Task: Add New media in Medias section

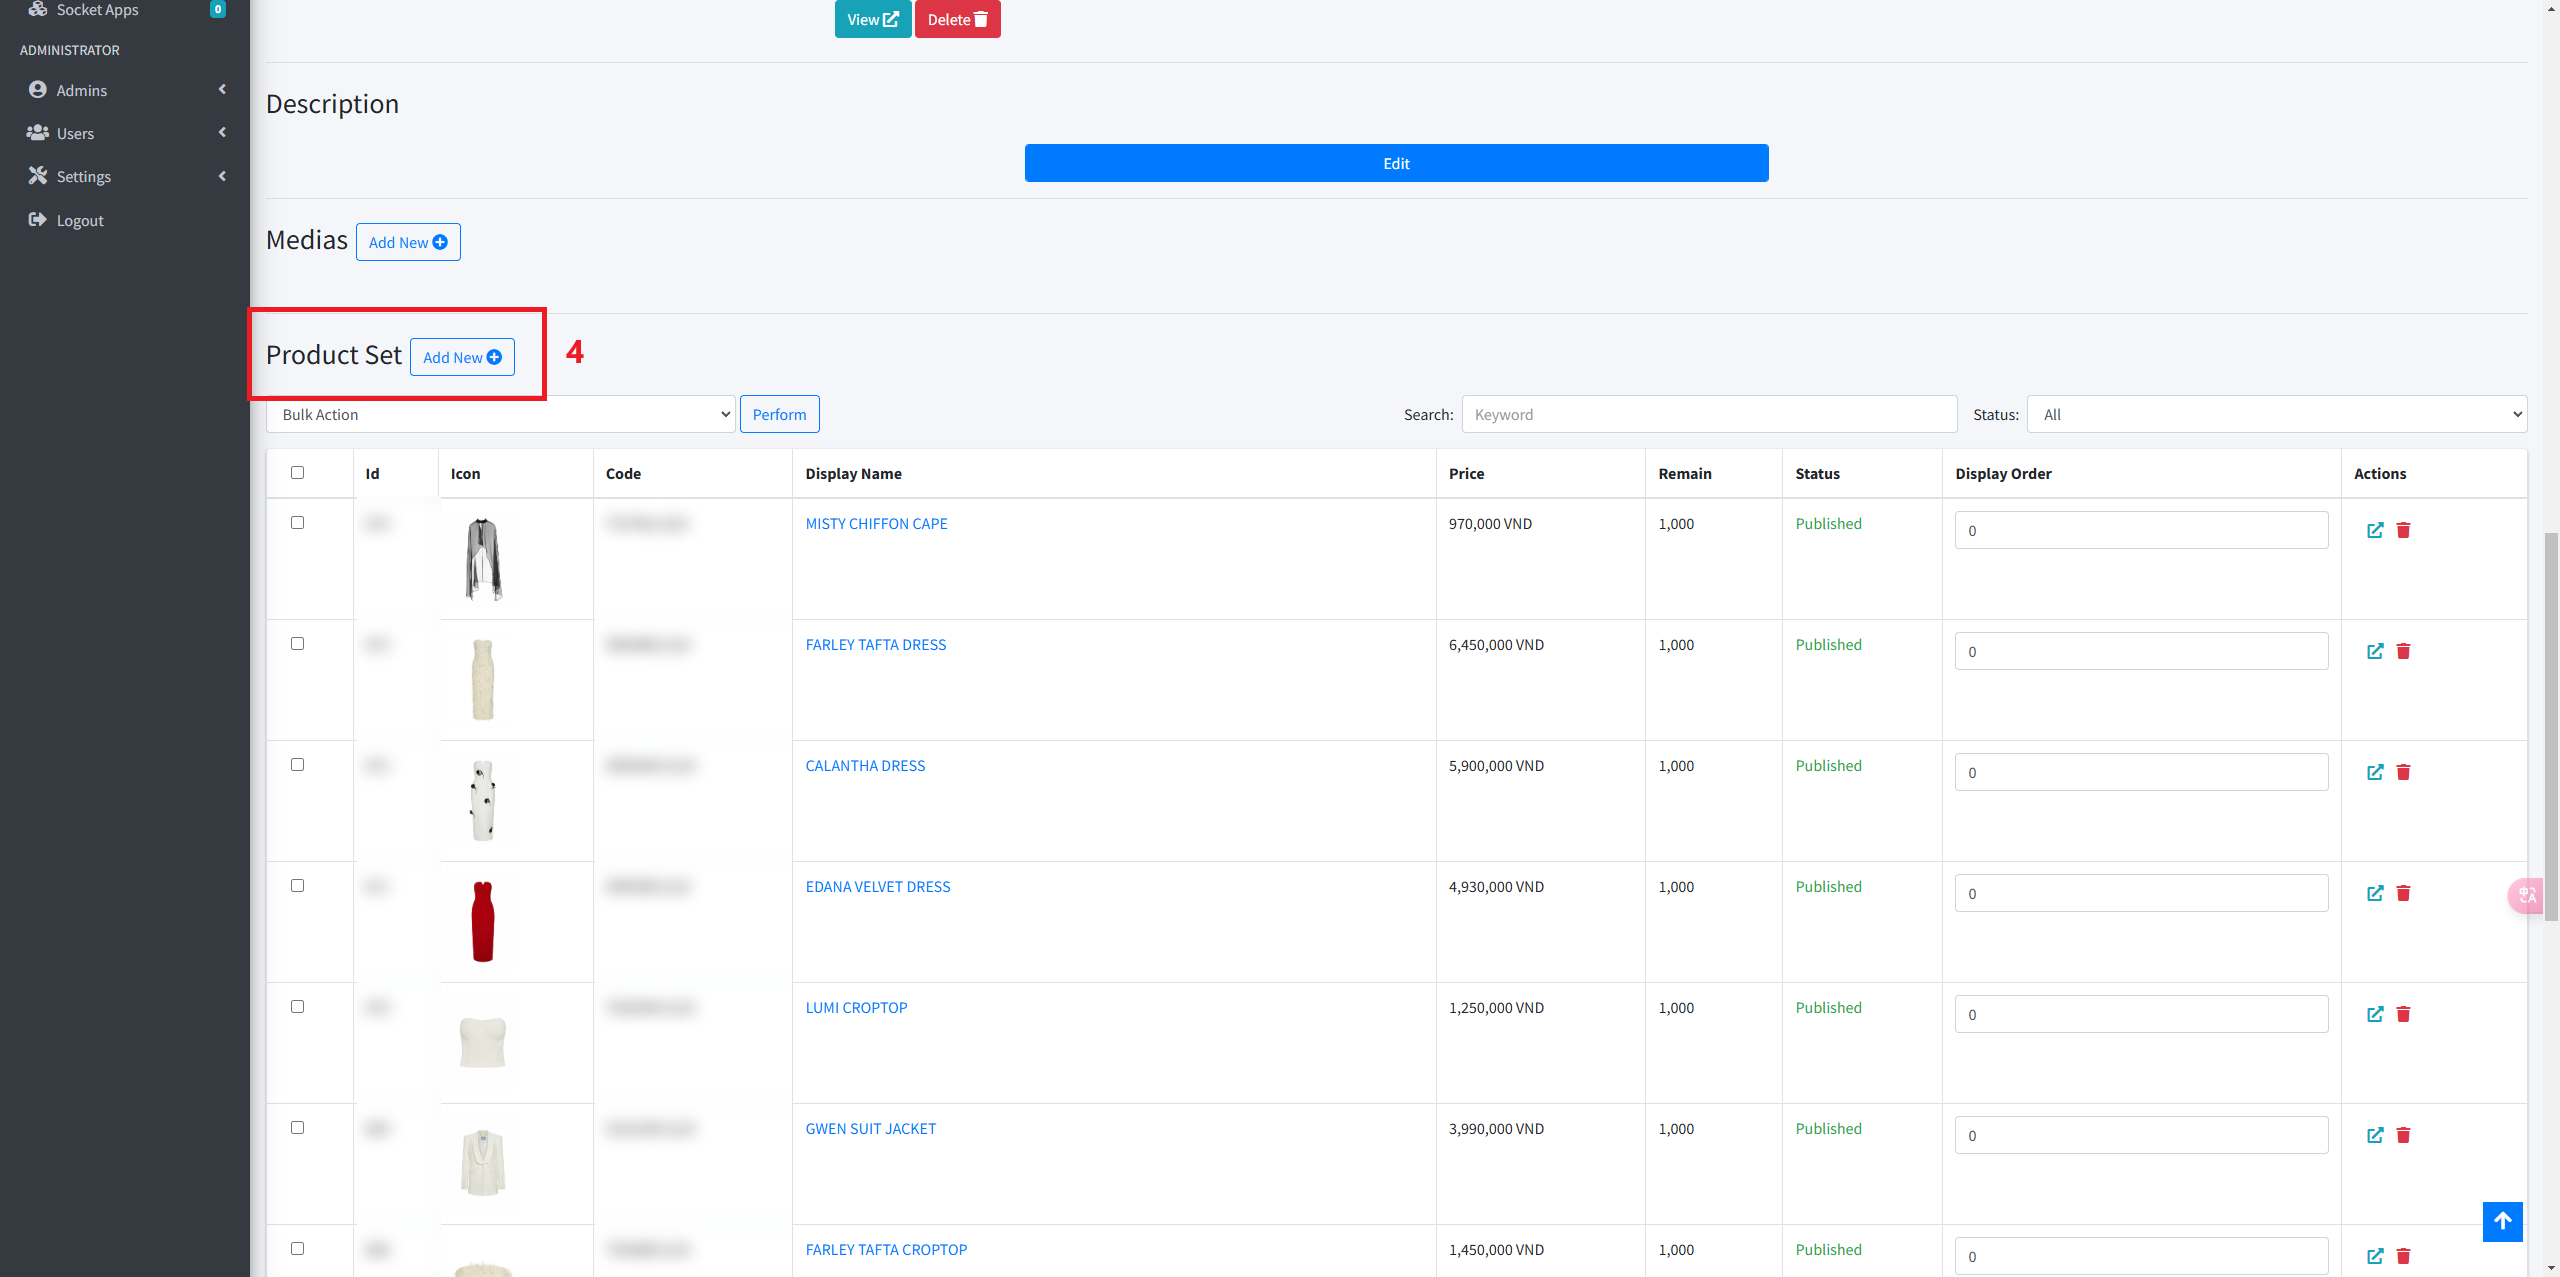Action: pyautogui.click(x=408, y=242)
